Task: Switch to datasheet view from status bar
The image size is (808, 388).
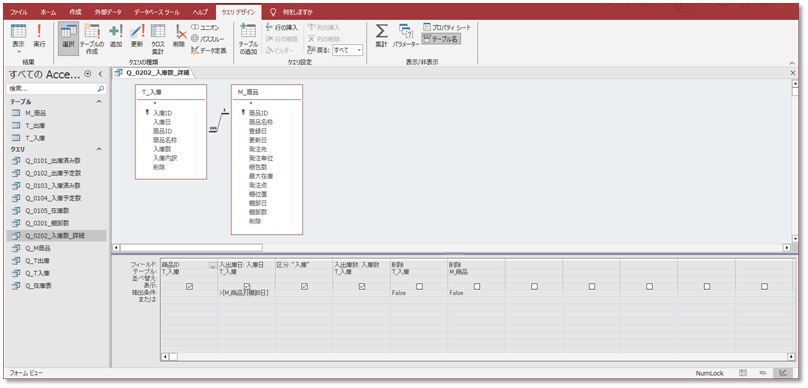Action: click(743, 373)
